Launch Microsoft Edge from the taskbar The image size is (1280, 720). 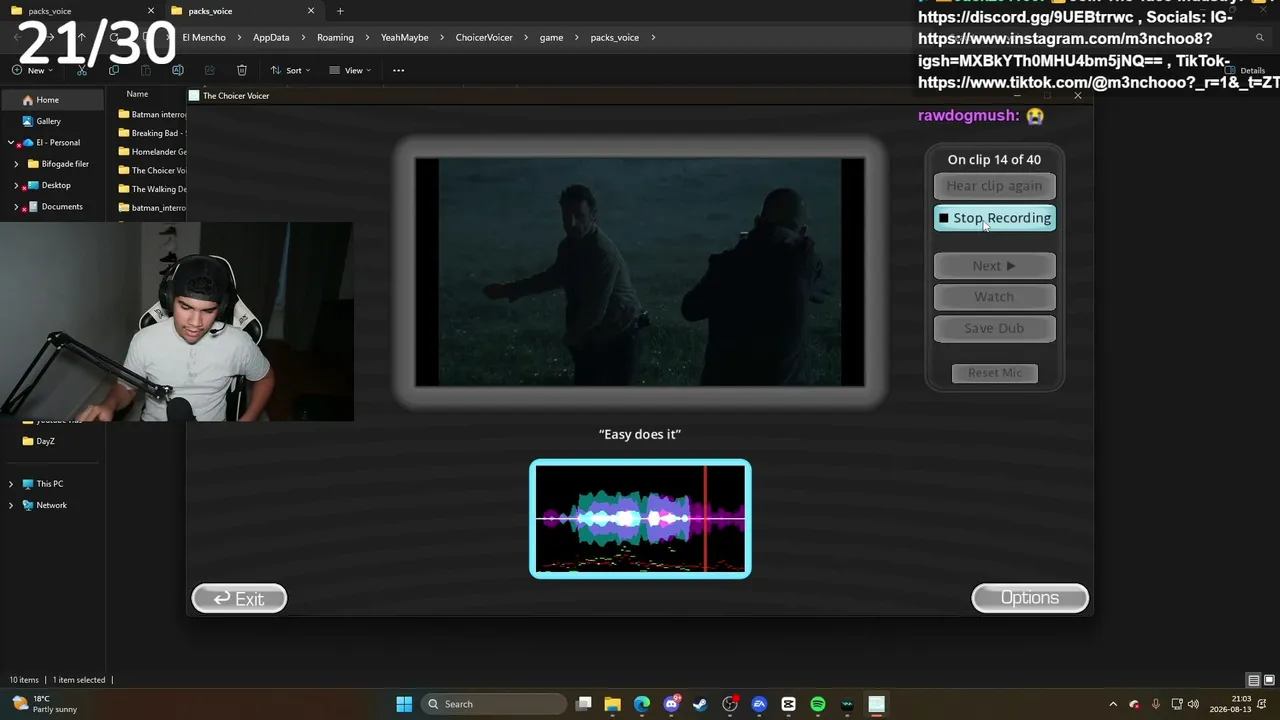(642, 704)
